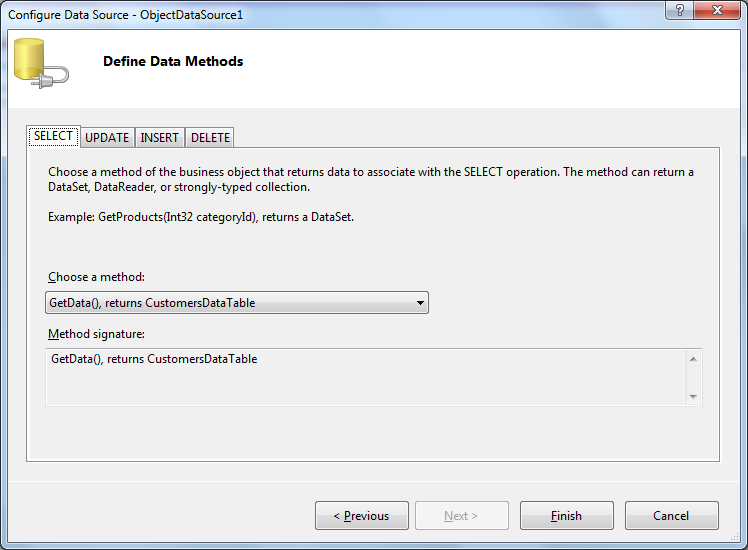Click the help question mark button

[x=679, y=10]
